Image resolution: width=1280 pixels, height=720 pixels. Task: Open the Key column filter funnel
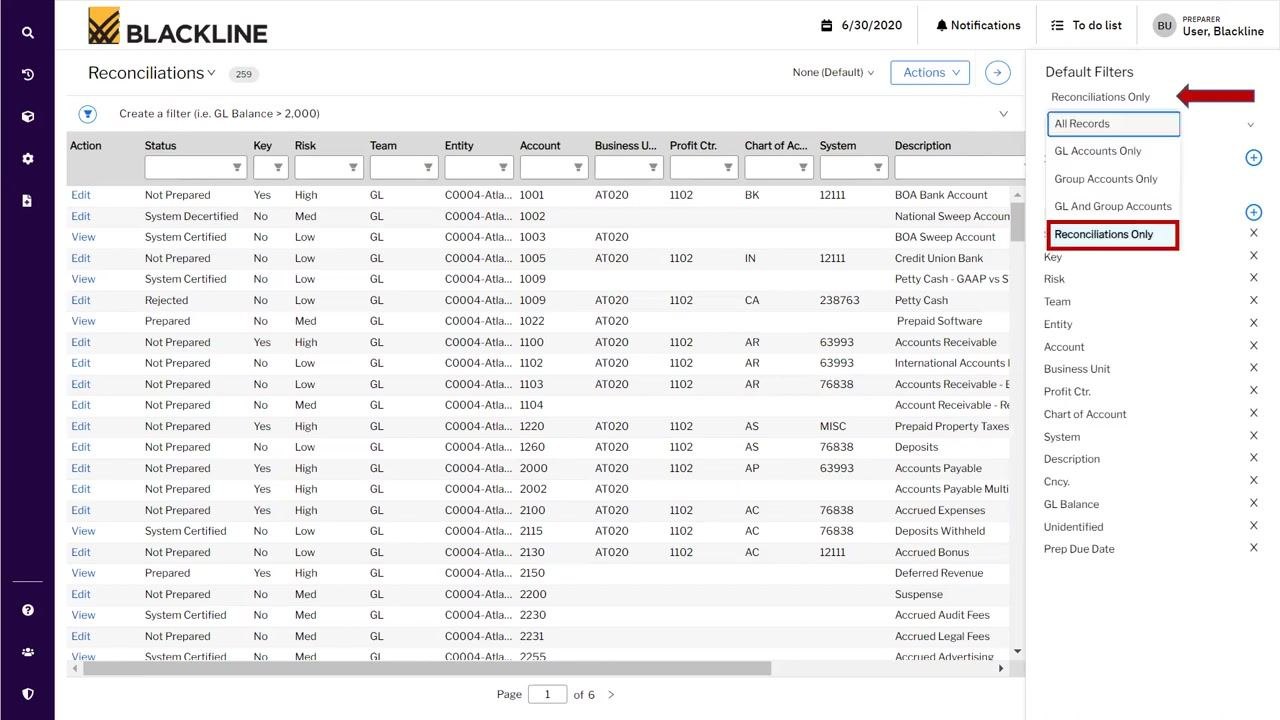coord(278,167)
